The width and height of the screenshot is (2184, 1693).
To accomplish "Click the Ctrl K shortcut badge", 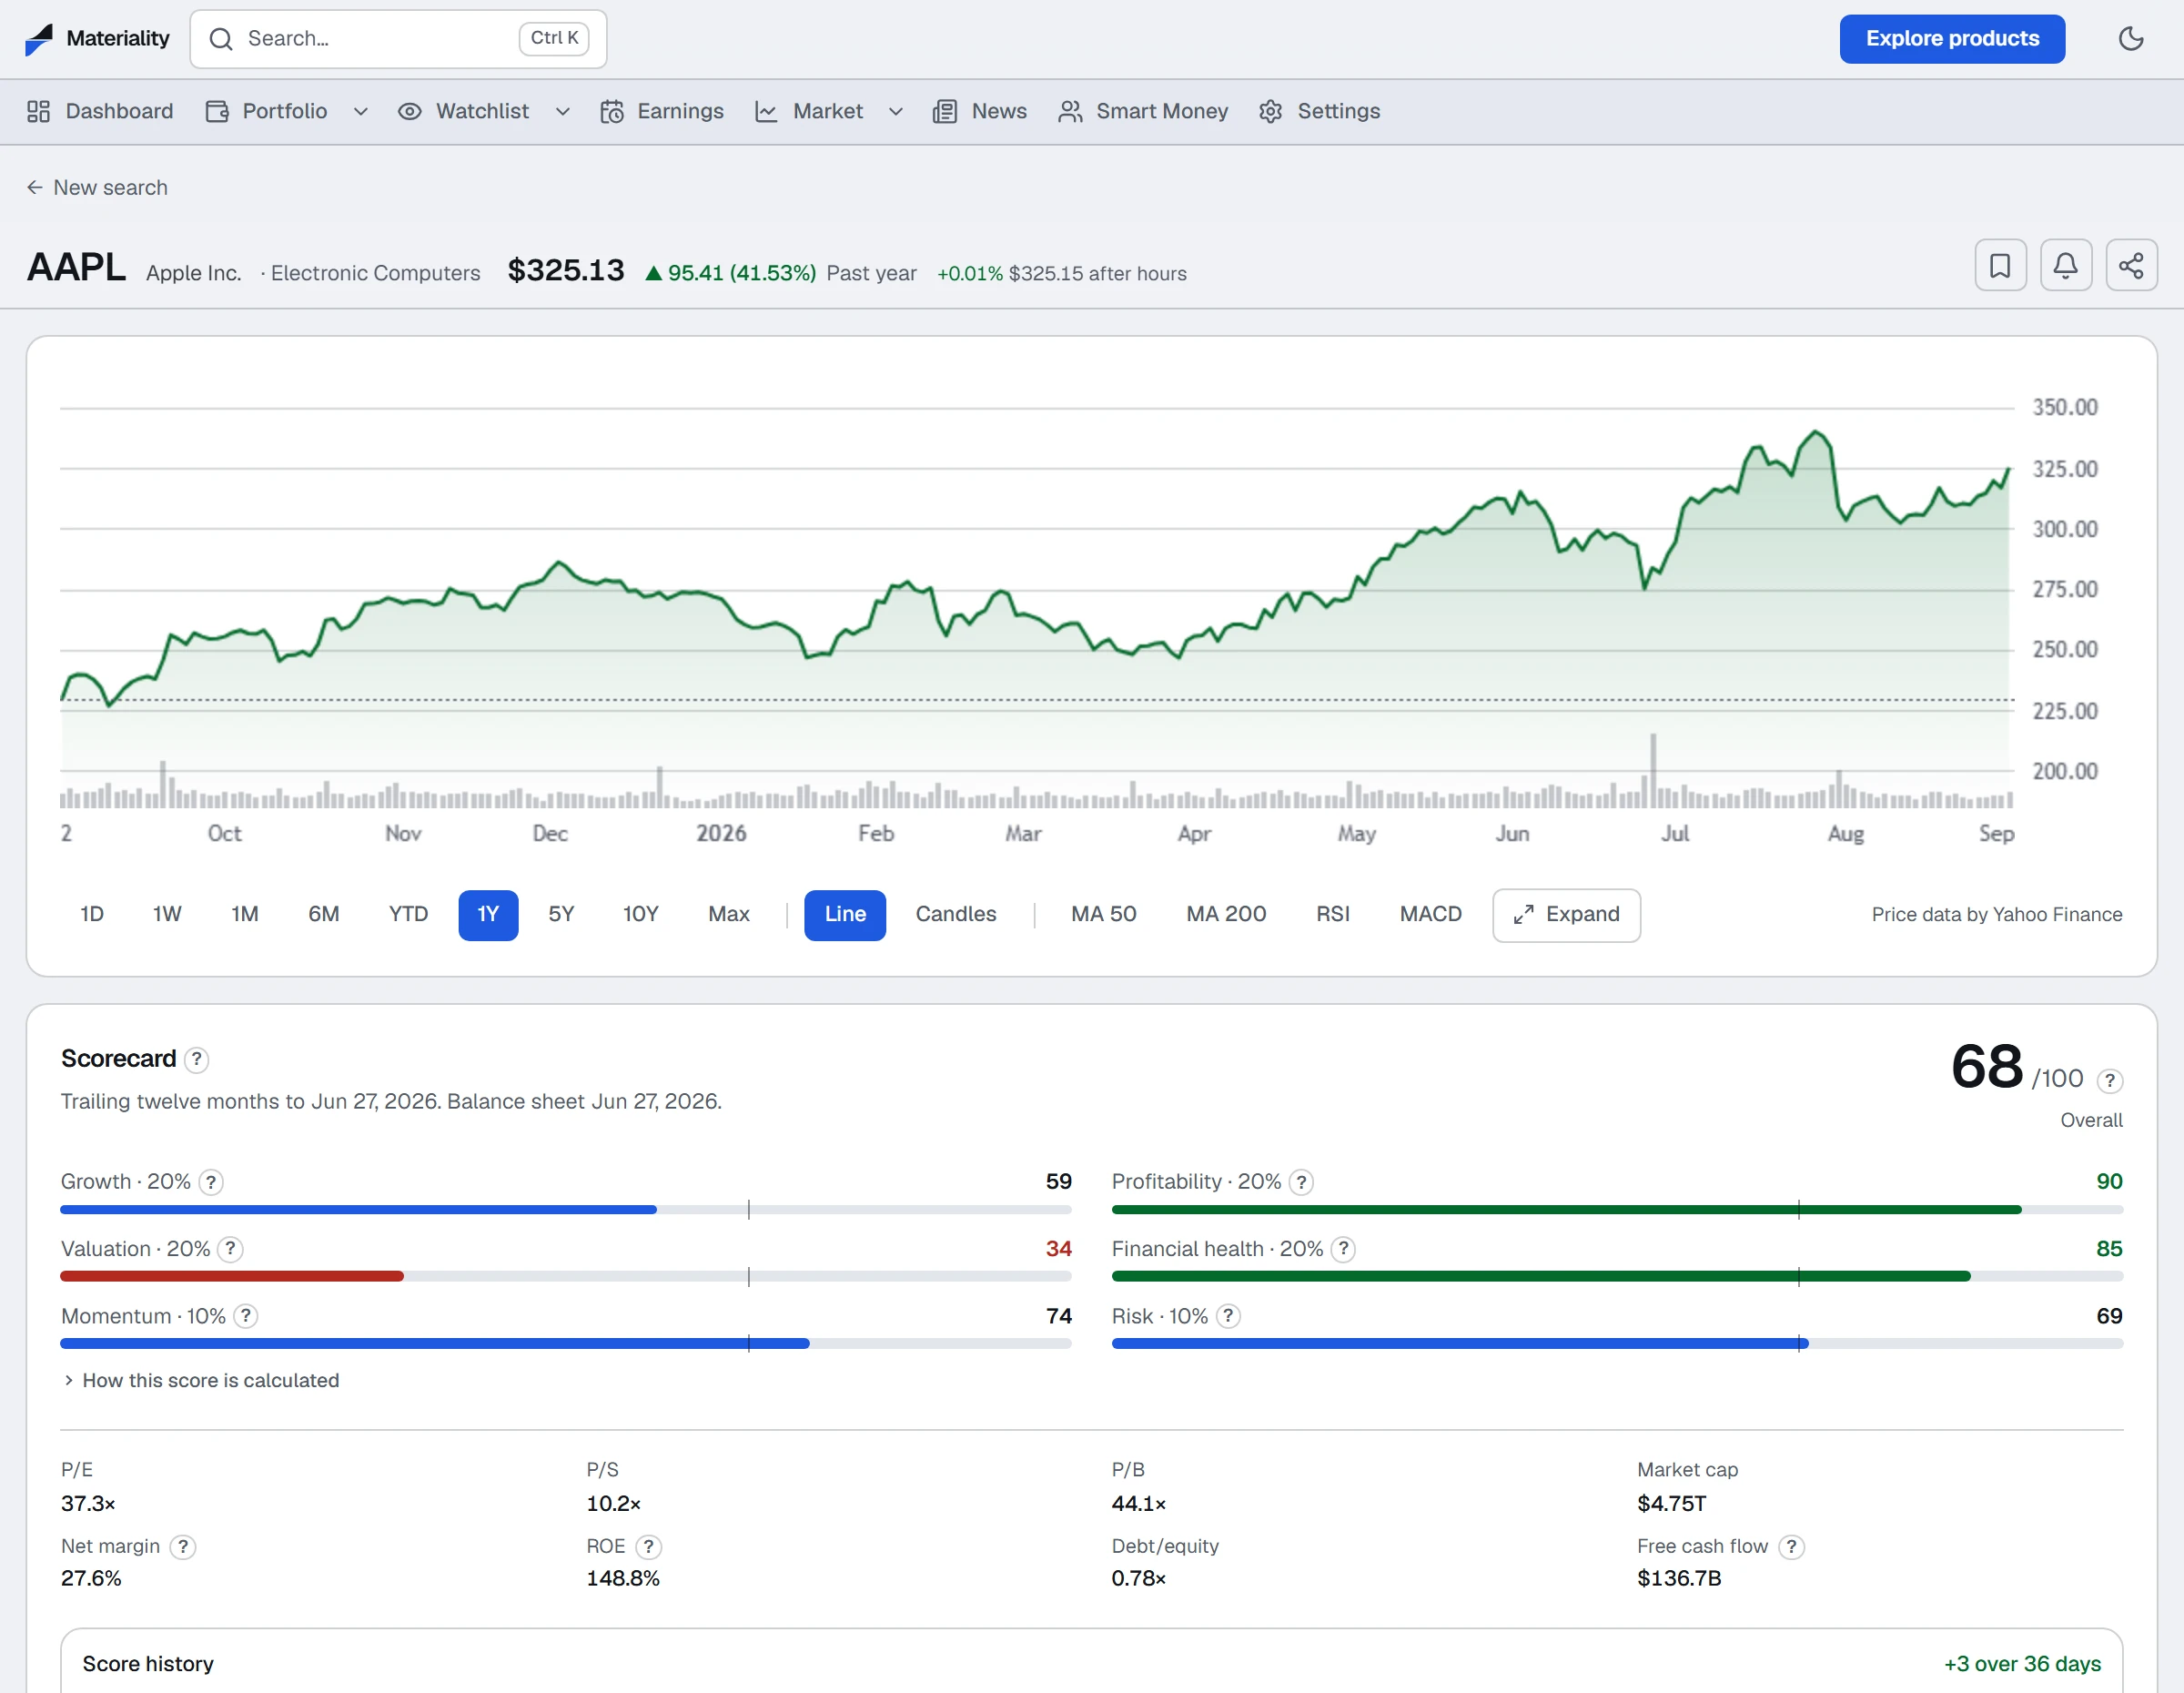I will (x=554, y=38).
